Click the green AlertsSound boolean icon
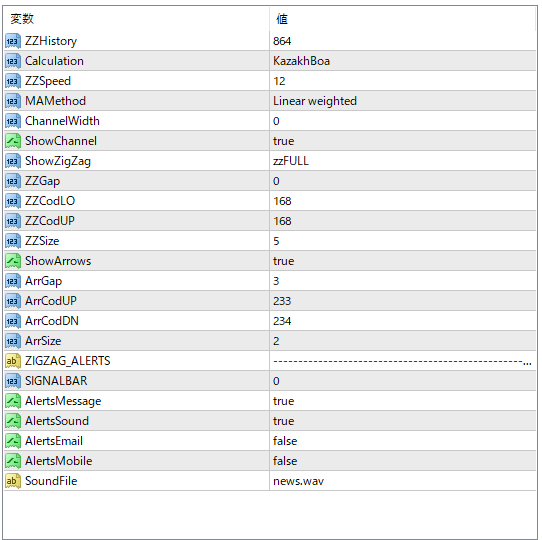Viewport: 542px width, 540px height. 13,421
